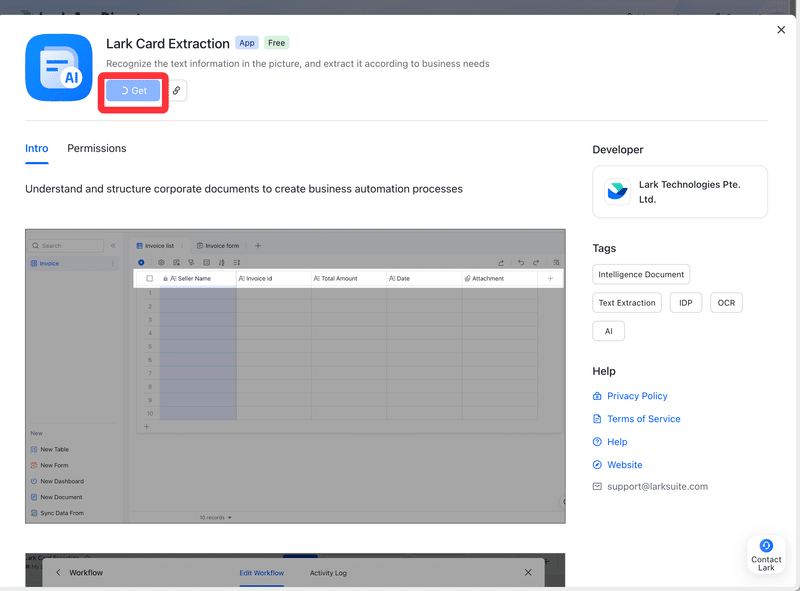
Task: Click Invoice form tab in preview
Action: (218, 246)
